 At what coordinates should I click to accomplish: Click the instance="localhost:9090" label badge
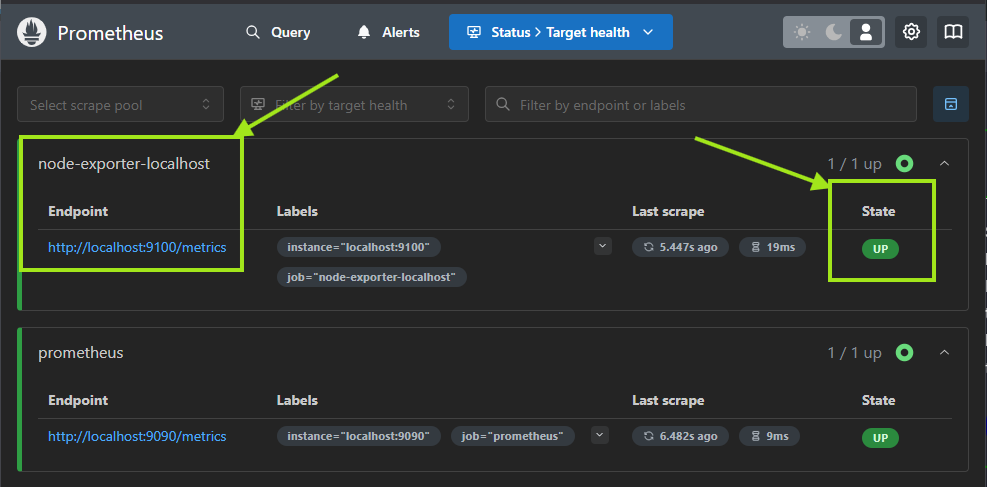tap(359, 436)
